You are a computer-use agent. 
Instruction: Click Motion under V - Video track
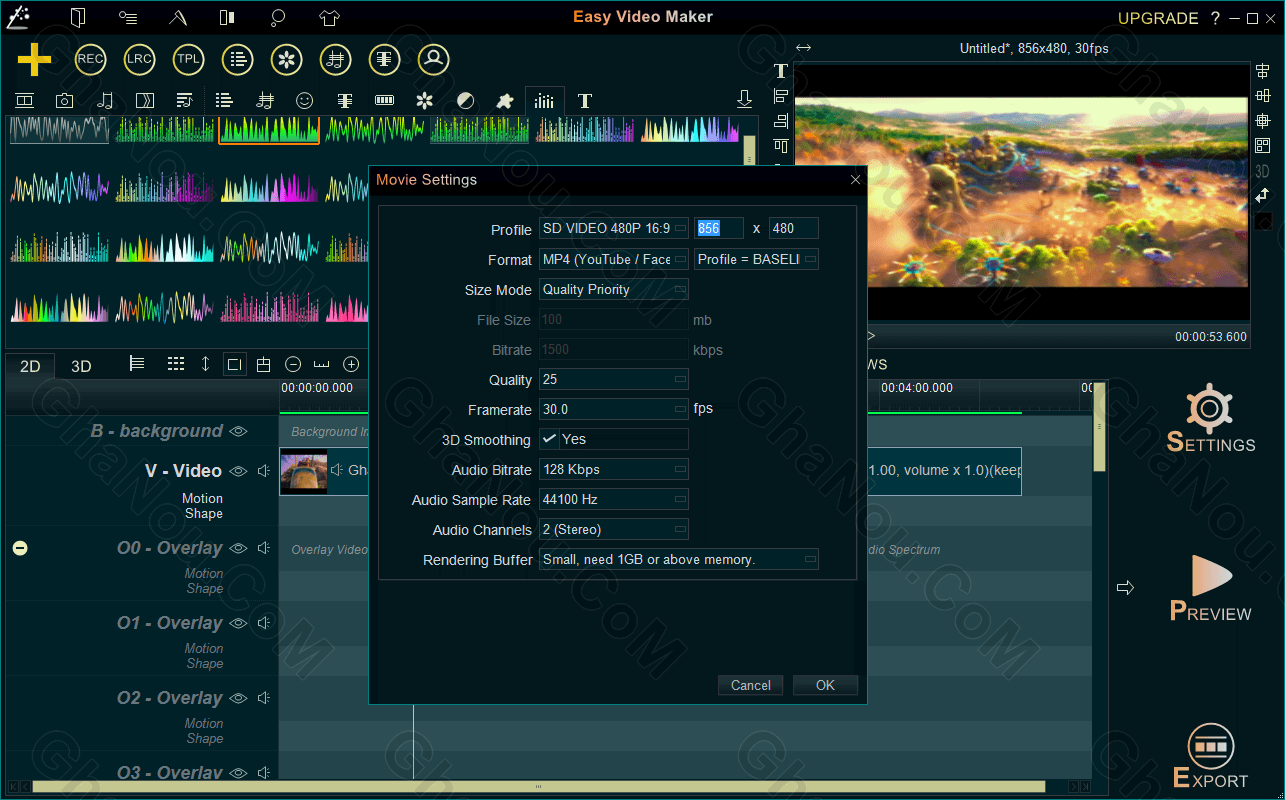203,498
